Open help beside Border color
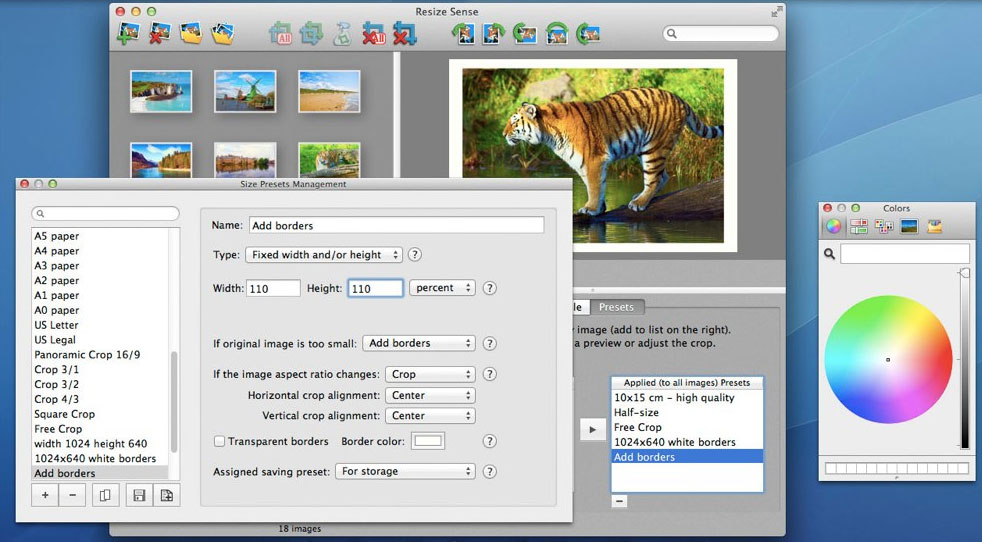Image resolution: width=982 pixels, height=542 pixels. coord(490,441)
